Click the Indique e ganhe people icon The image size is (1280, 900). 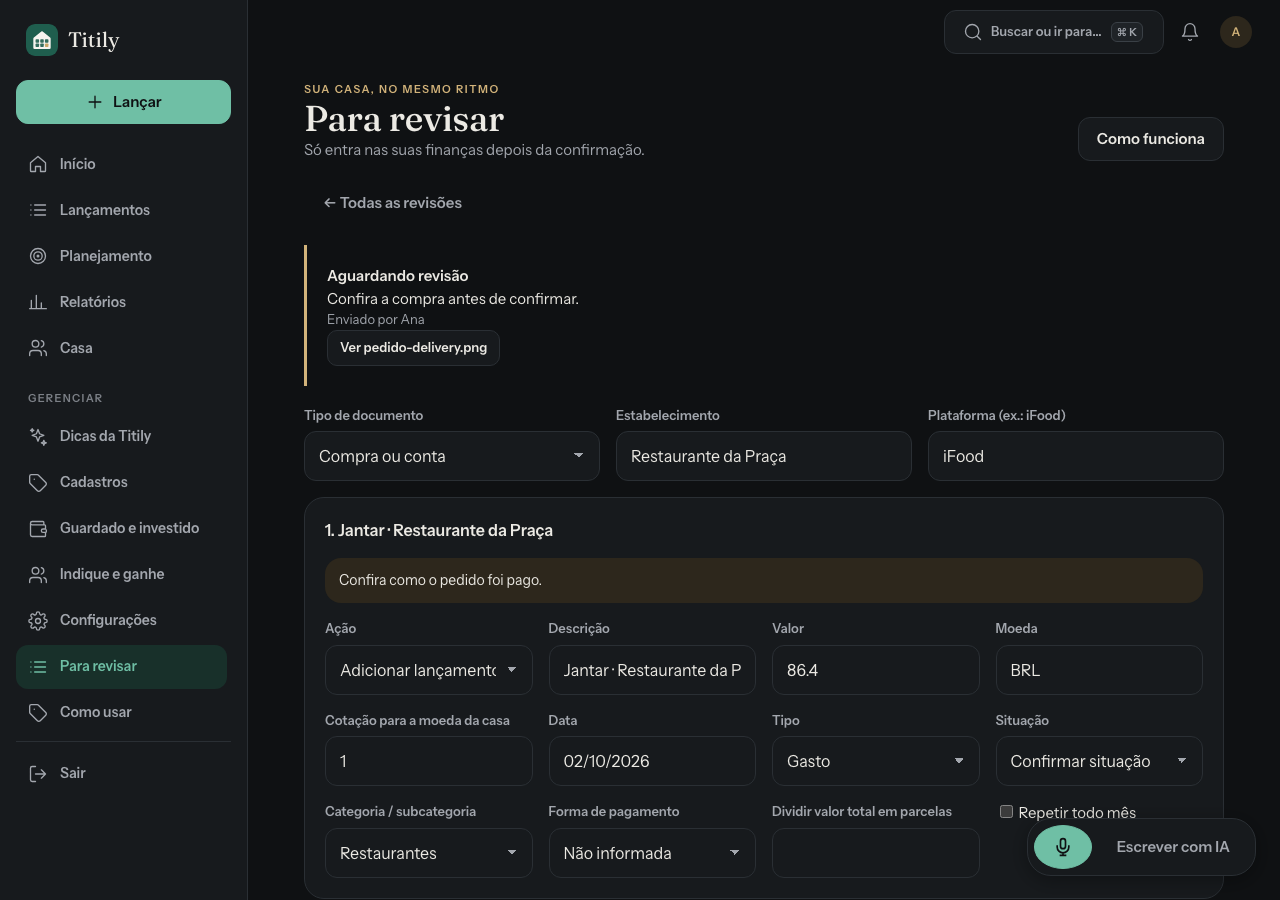(x=38, y=574)
